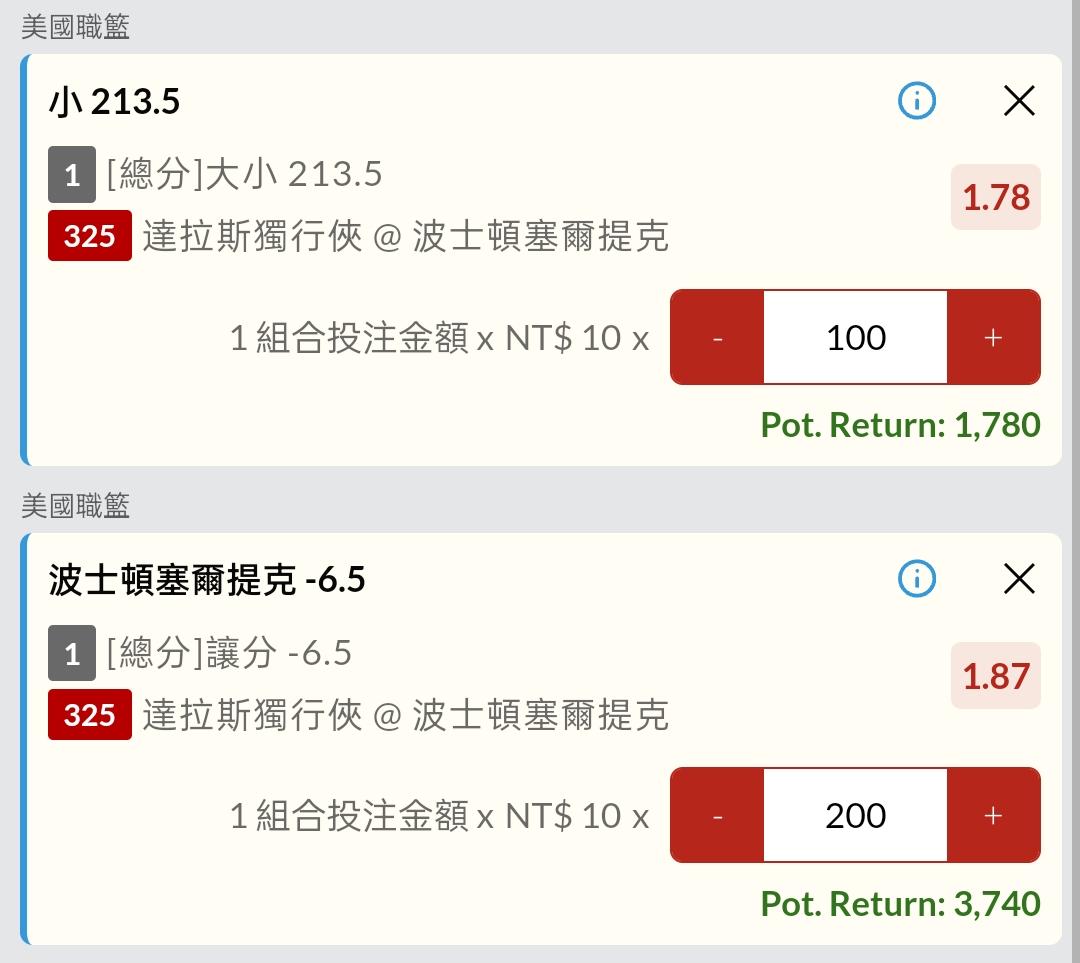The width and height of the screenshot is (1080, 963).
Task: Edit the stake field showing 100
Action: point(855,338)
